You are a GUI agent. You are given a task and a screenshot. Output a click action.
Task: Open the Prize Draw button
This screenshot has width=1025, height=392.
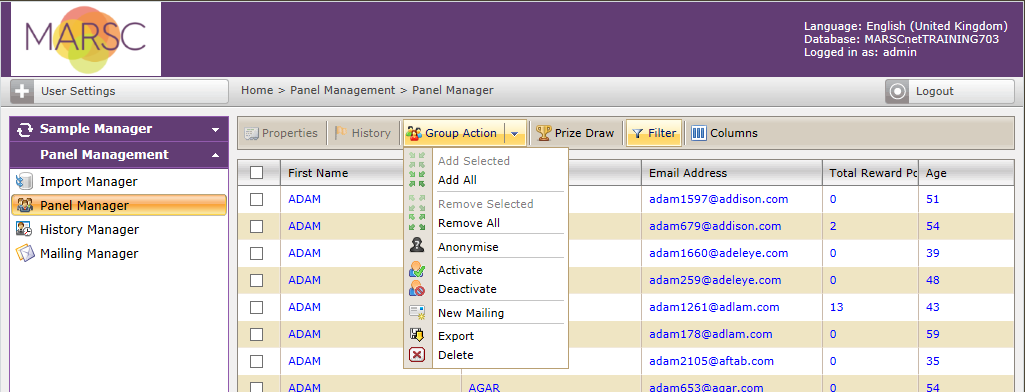[x=576, y=133]
